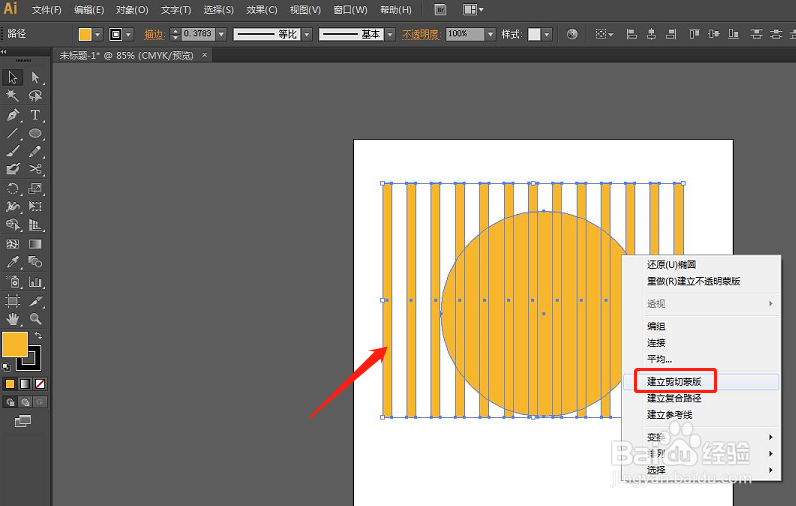Open the 基本 brush definition dropdown

(x=390, y=35)
